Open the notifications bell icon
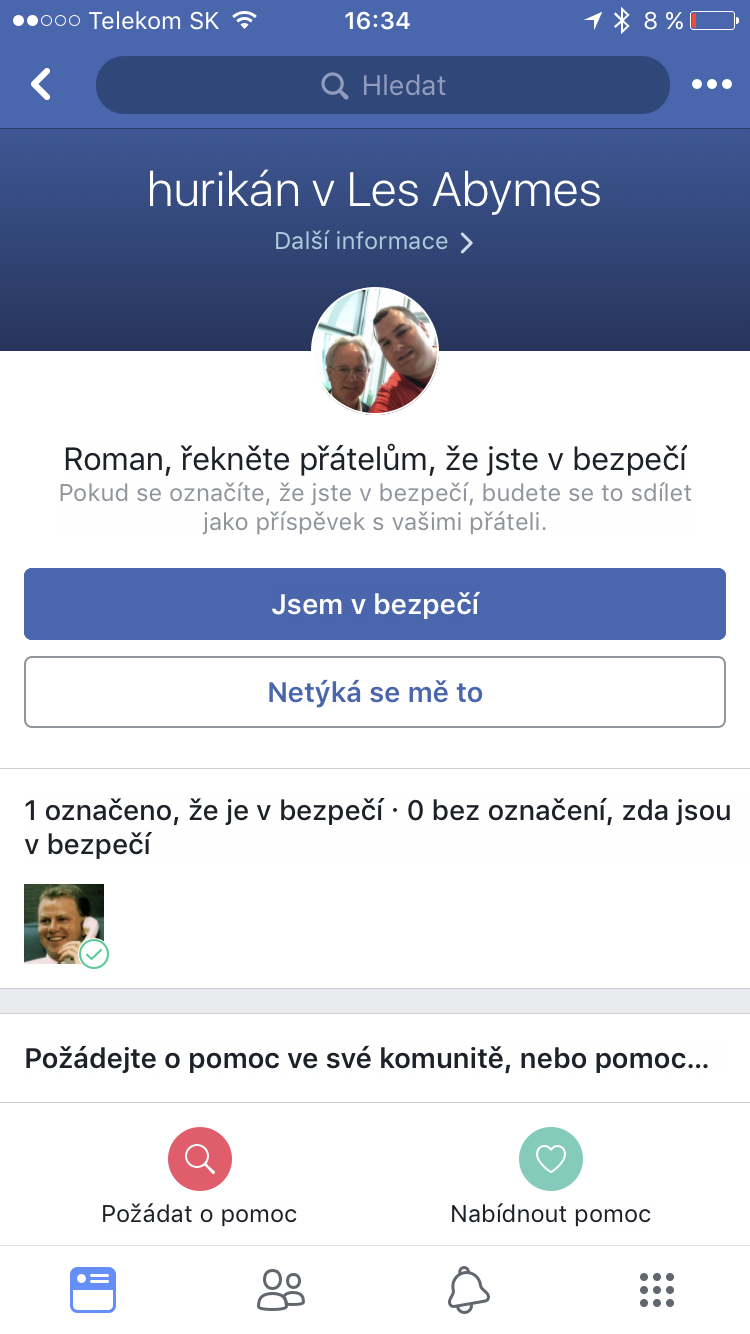 (468, 1290)
